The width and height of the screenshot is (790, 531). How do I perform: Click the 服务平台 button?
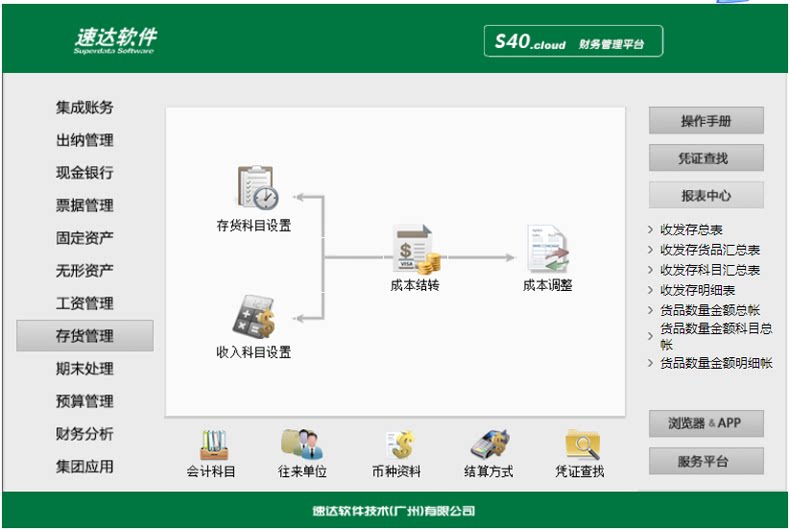click(x=706, y=461)
